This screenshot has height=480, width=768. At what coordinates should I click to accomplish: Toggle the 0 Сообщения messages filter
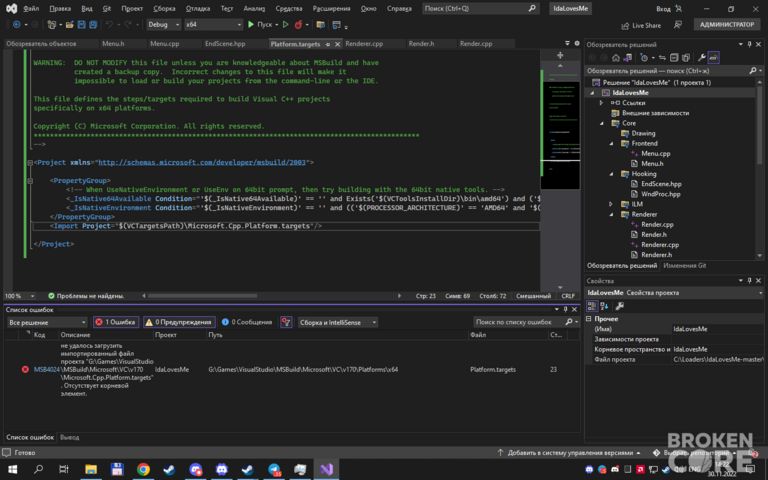(246, 322)
